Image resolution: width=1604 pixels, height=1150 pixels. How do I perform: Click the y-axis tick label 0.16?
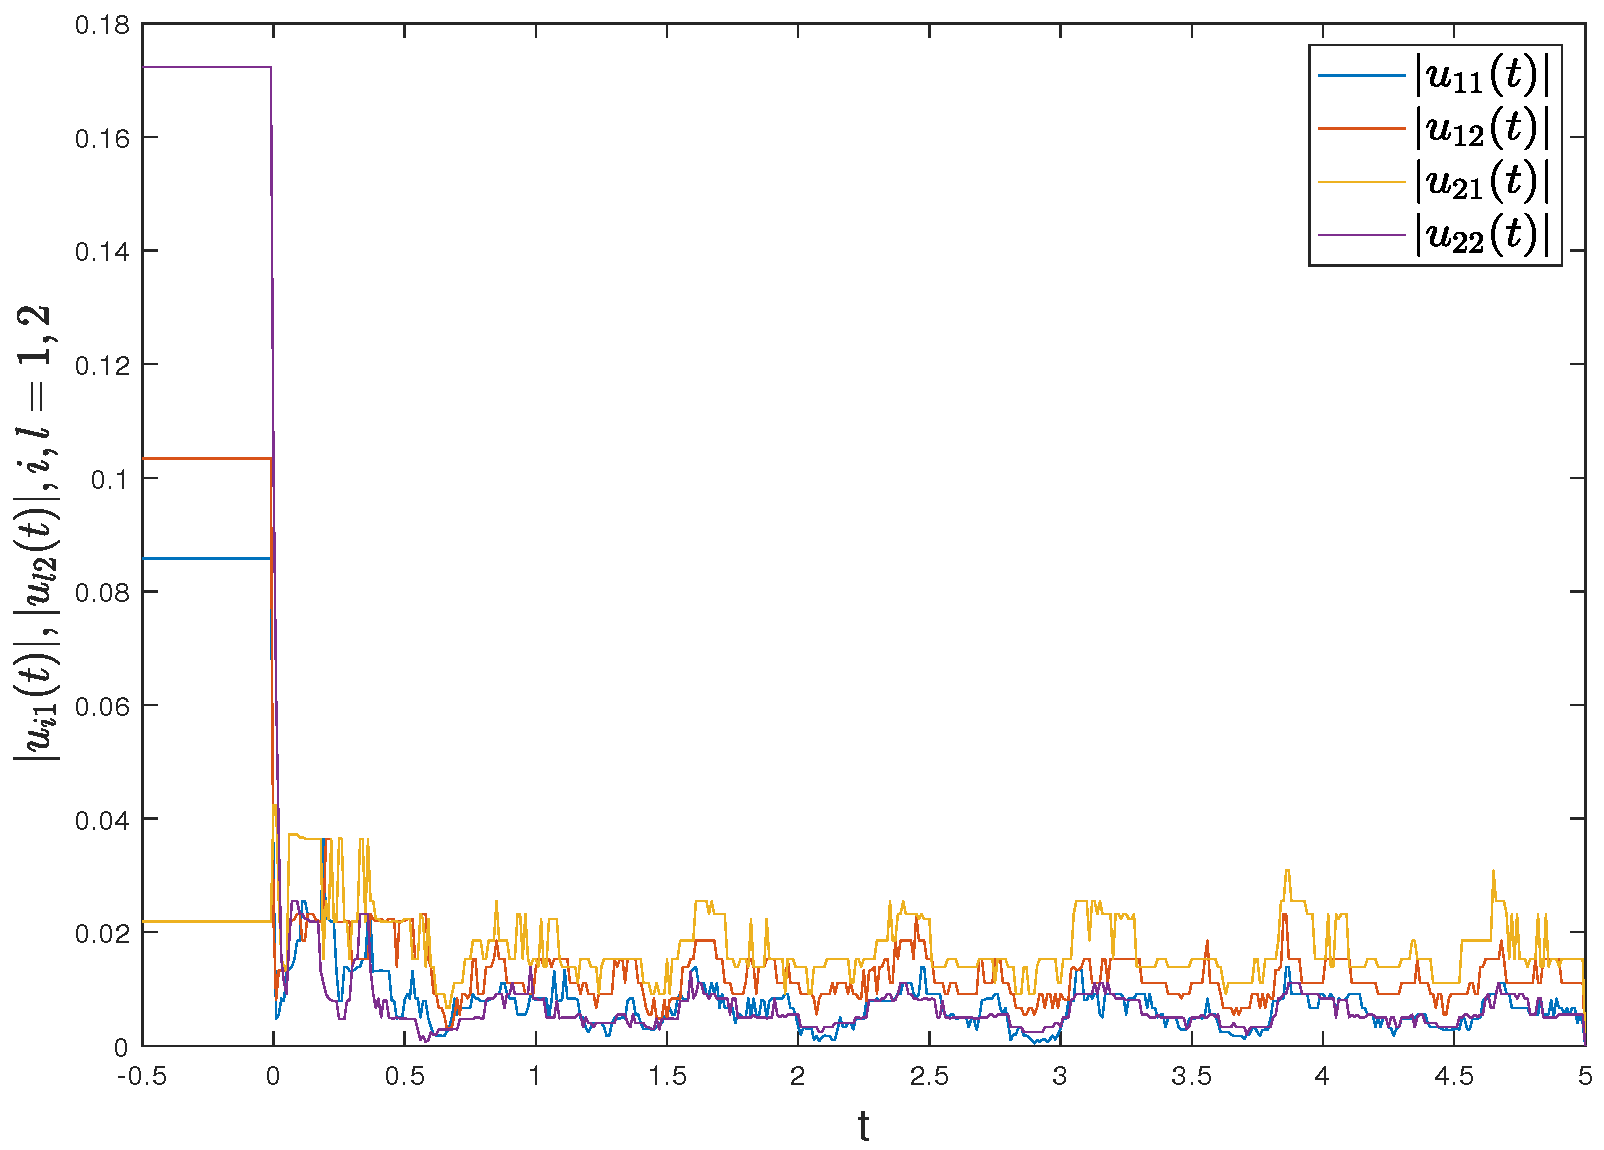[x=102, y=138]
